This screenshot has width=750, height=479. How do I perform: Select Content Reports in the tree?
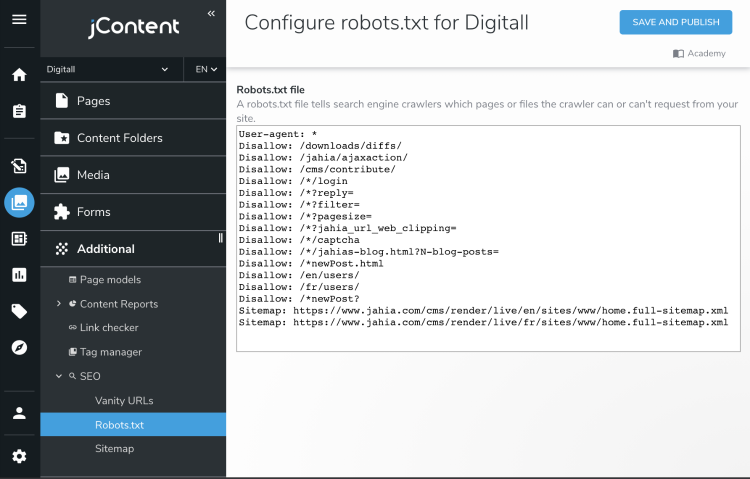(119, 304)
